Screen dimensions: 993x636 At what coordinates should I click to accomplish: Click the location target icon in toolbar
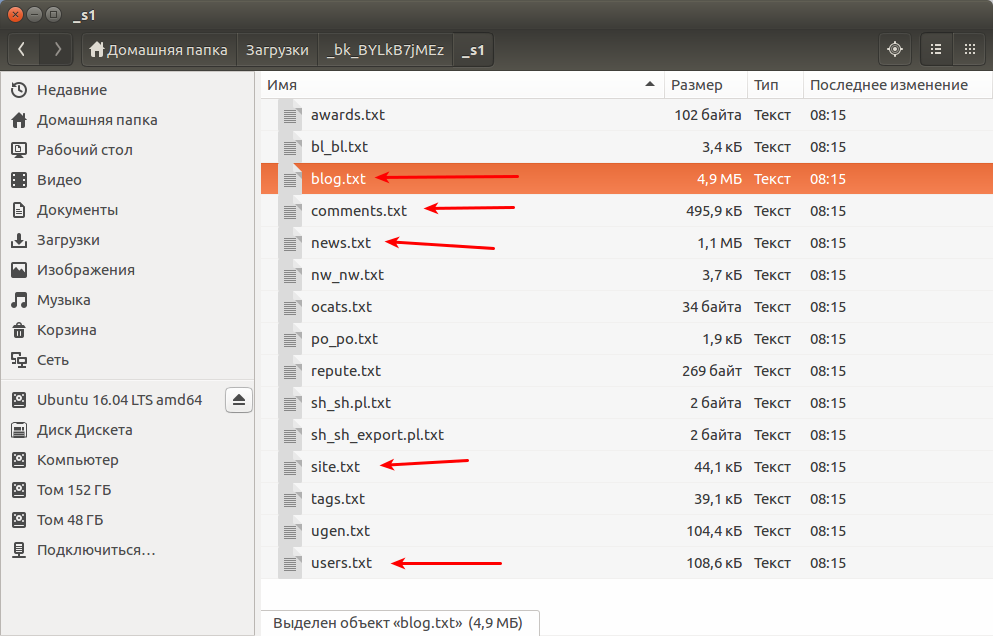(x=895, y=49)
